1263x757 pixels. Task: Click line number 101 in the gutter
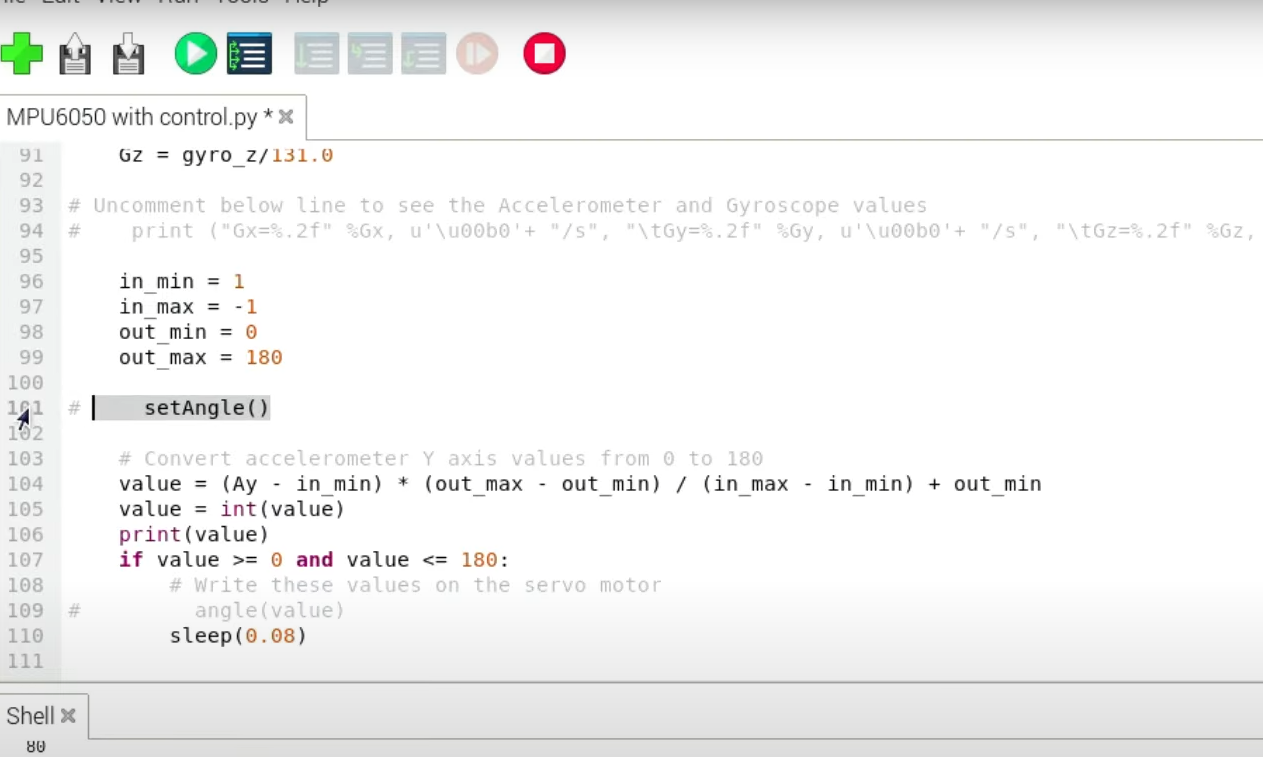click(x=28, y=407)
